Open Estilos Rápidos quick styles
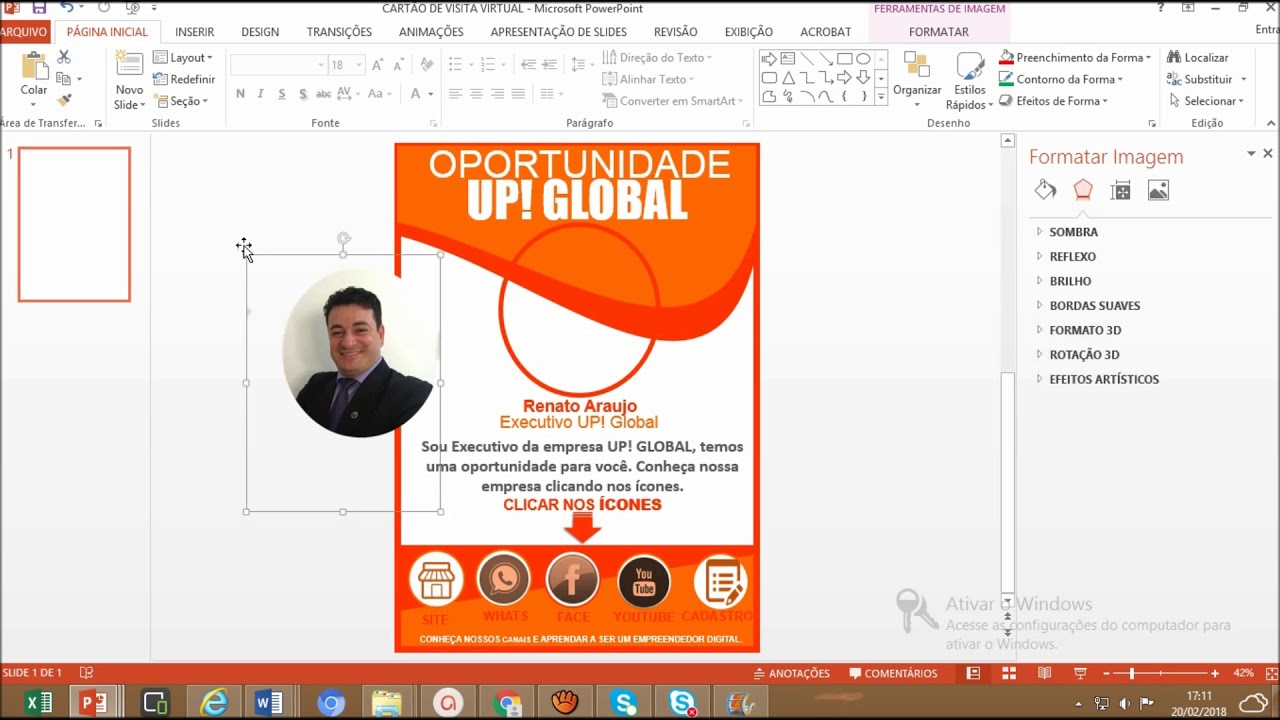This screenshot has height=720, width=1280. coord(969,80)
